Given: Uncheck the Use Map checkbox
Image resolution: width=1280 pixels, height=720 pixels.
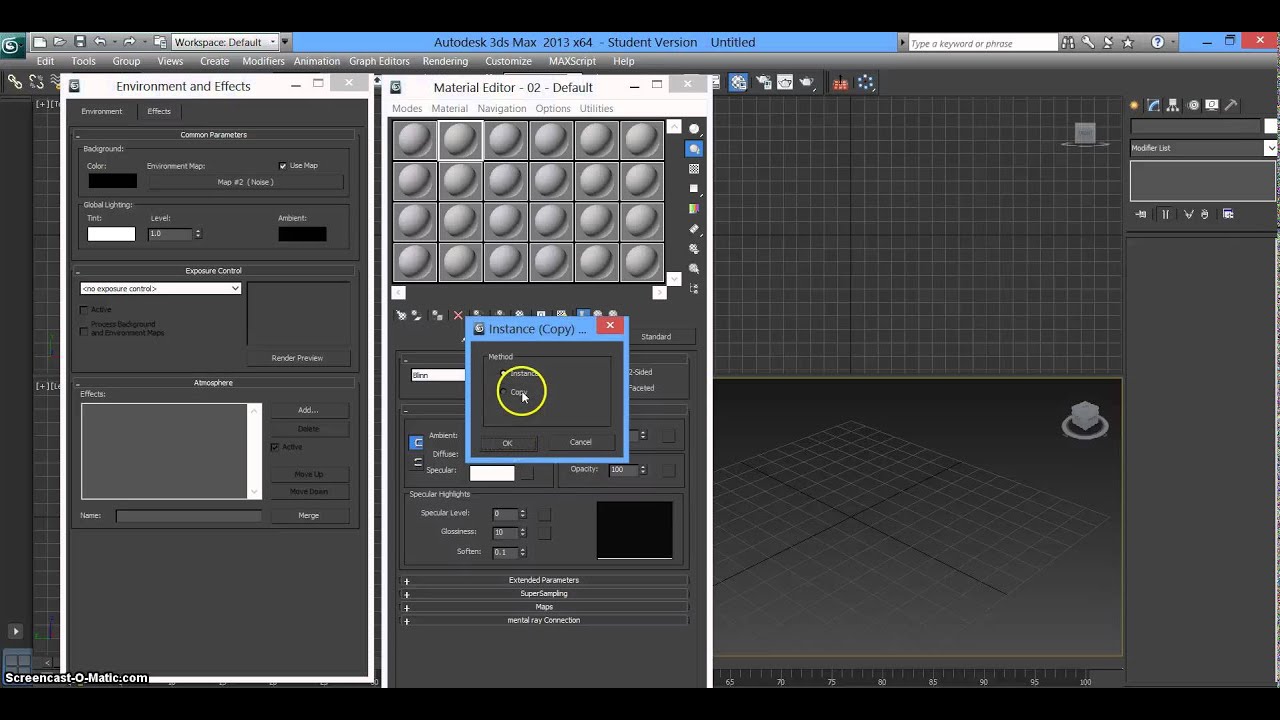Looking at the screenshot, I should click(x=283, y=166).
